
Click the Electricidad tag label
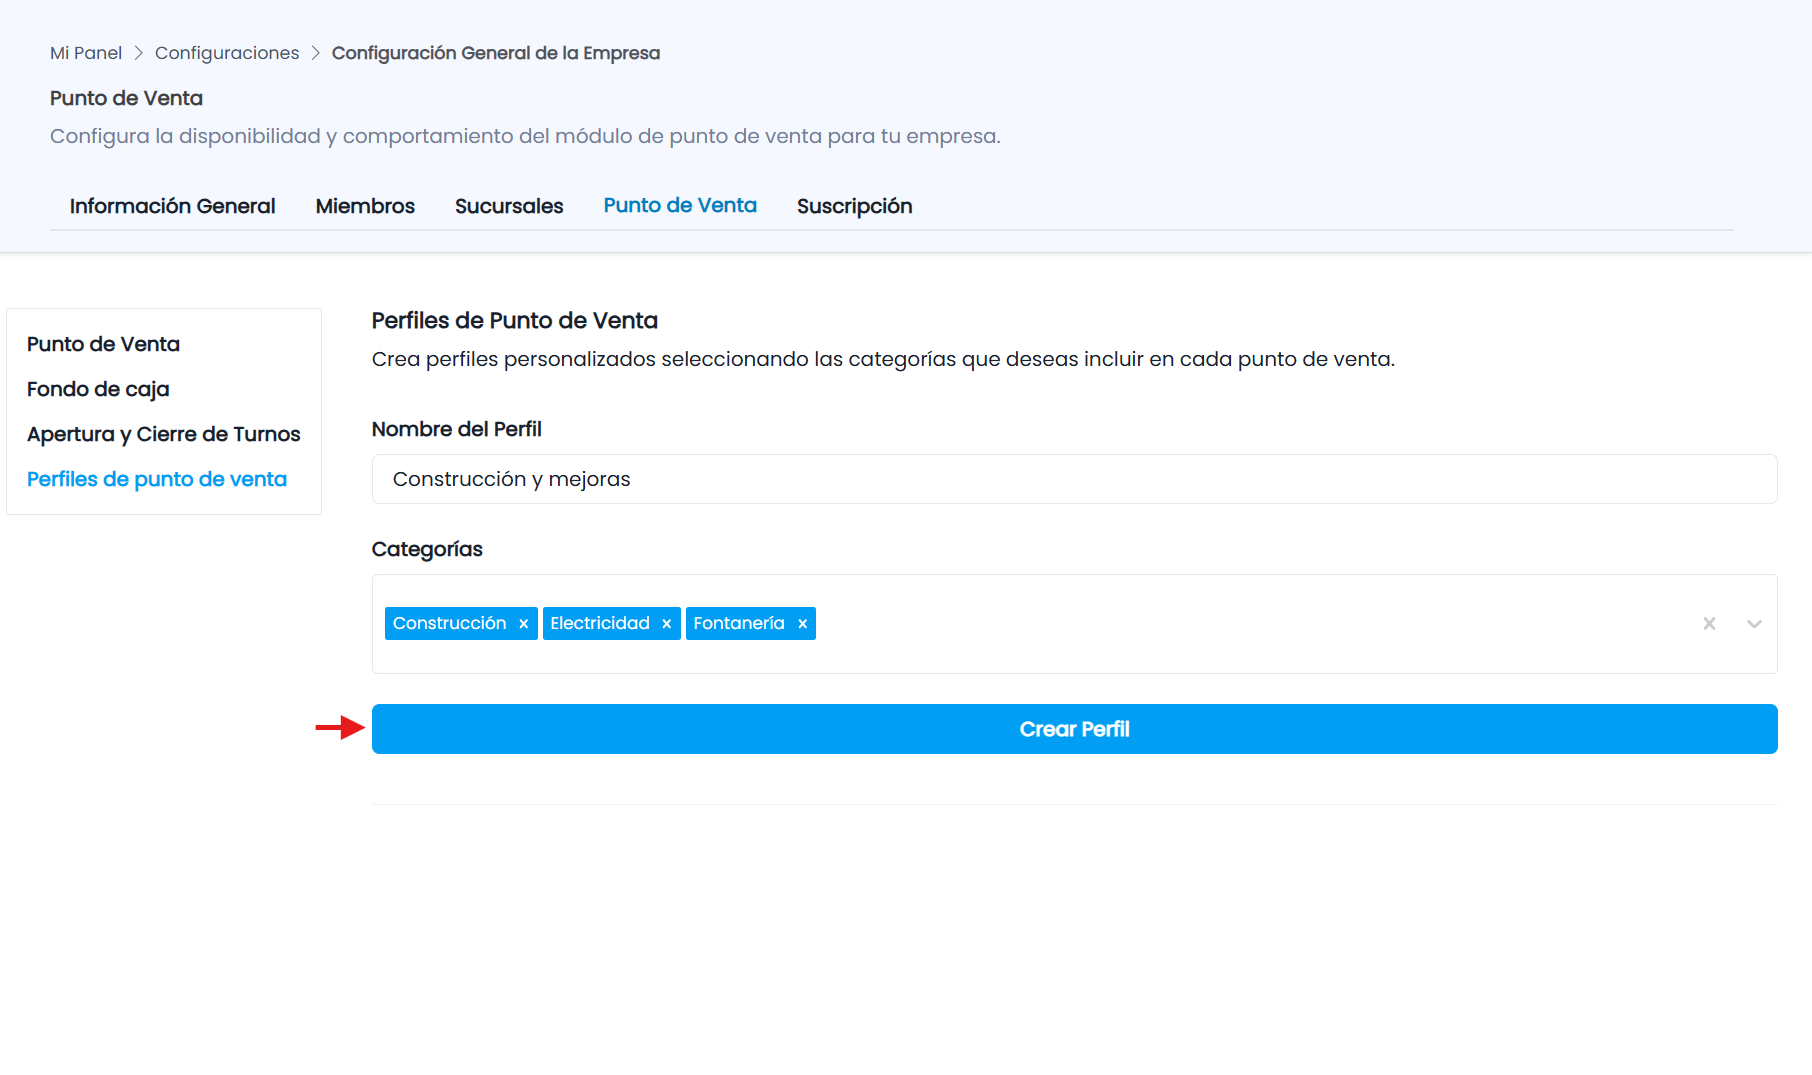point(600,624)
